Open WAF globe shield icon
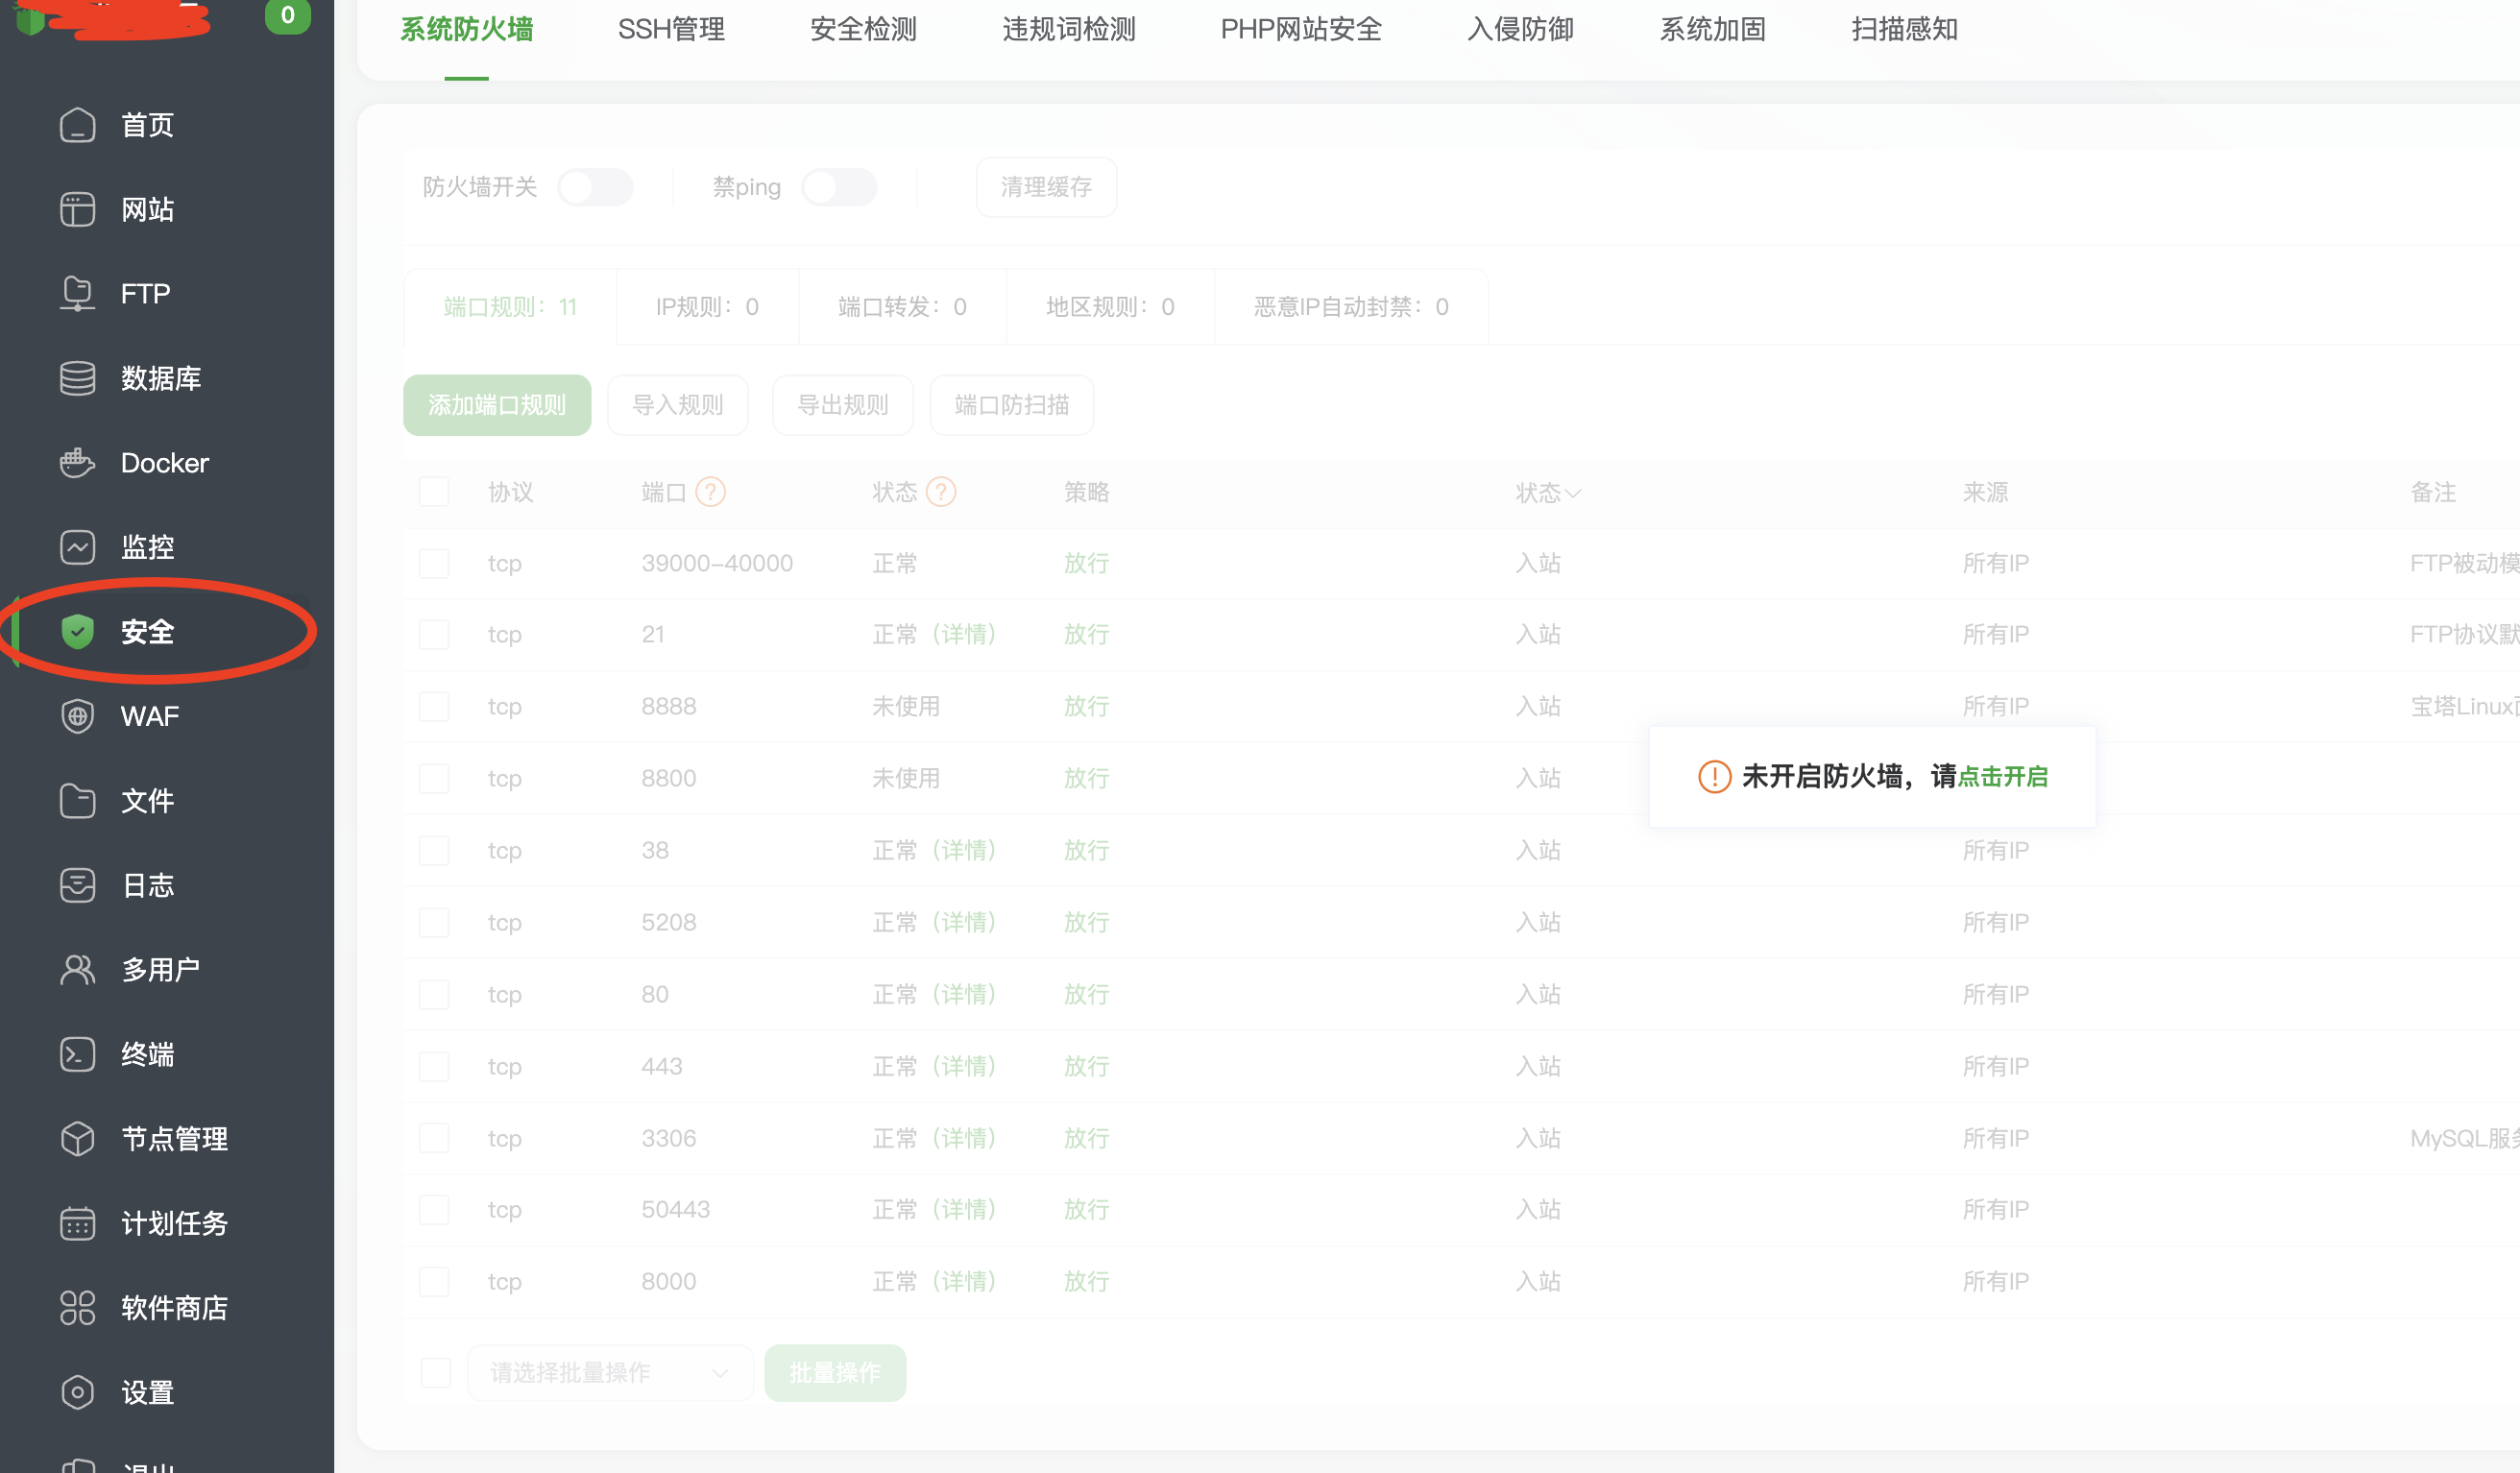Screen dimensions: 2520x1473 (77, 716)
